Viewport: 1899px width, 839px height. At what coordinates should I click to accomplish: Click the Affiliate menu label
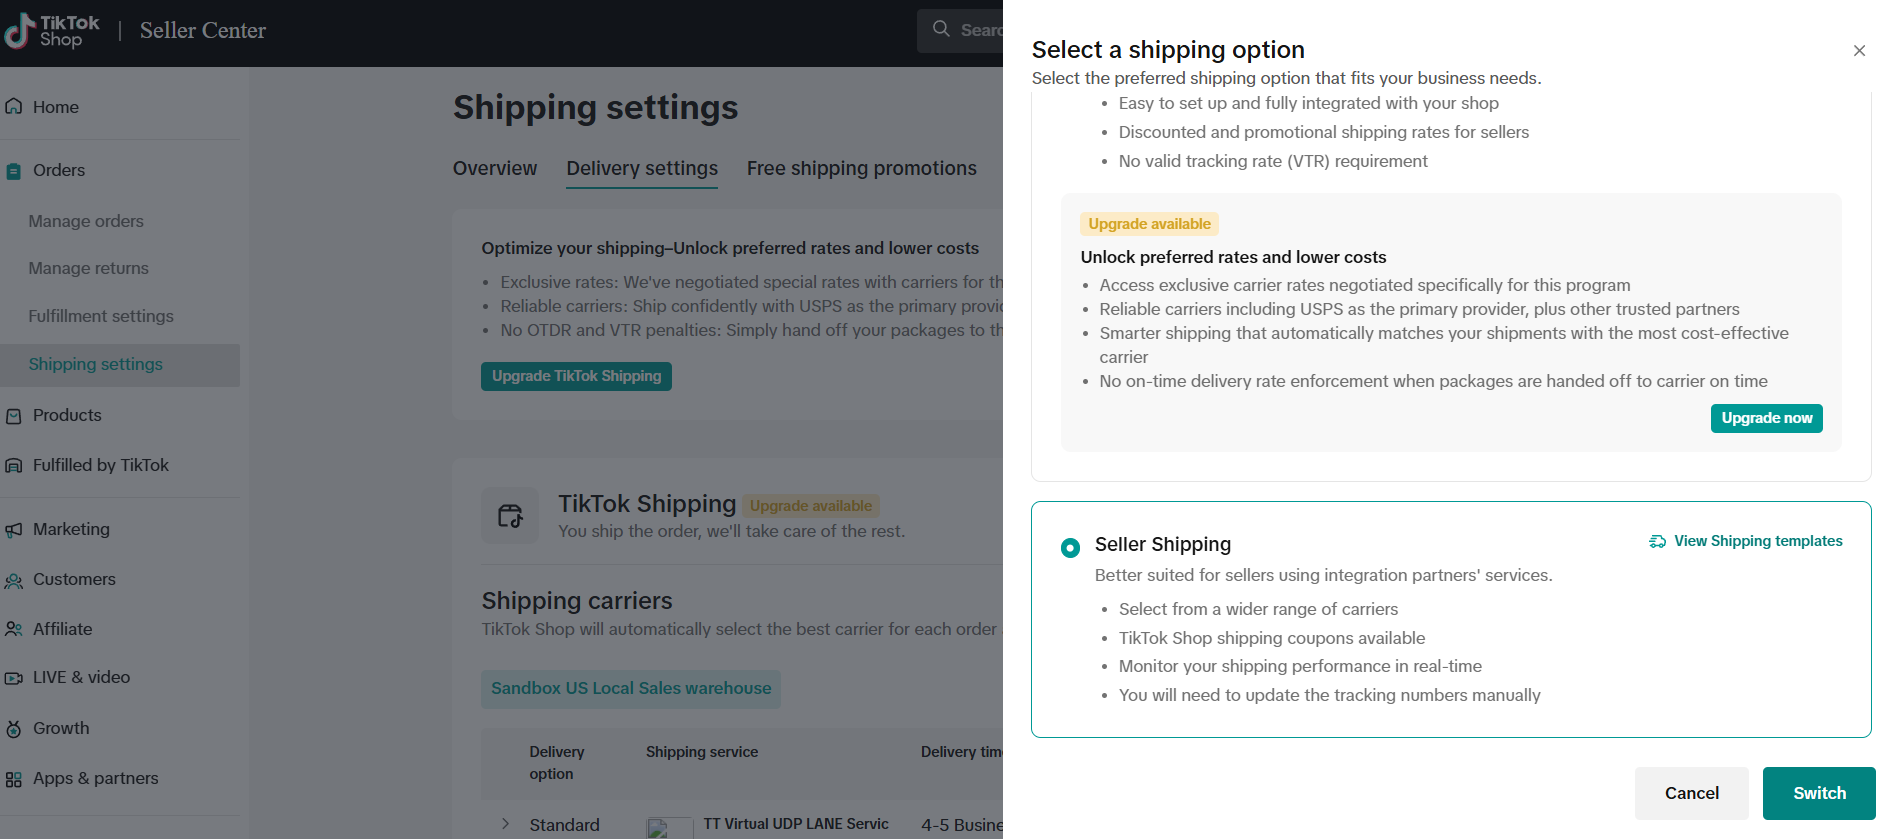(x=62, y=629)
